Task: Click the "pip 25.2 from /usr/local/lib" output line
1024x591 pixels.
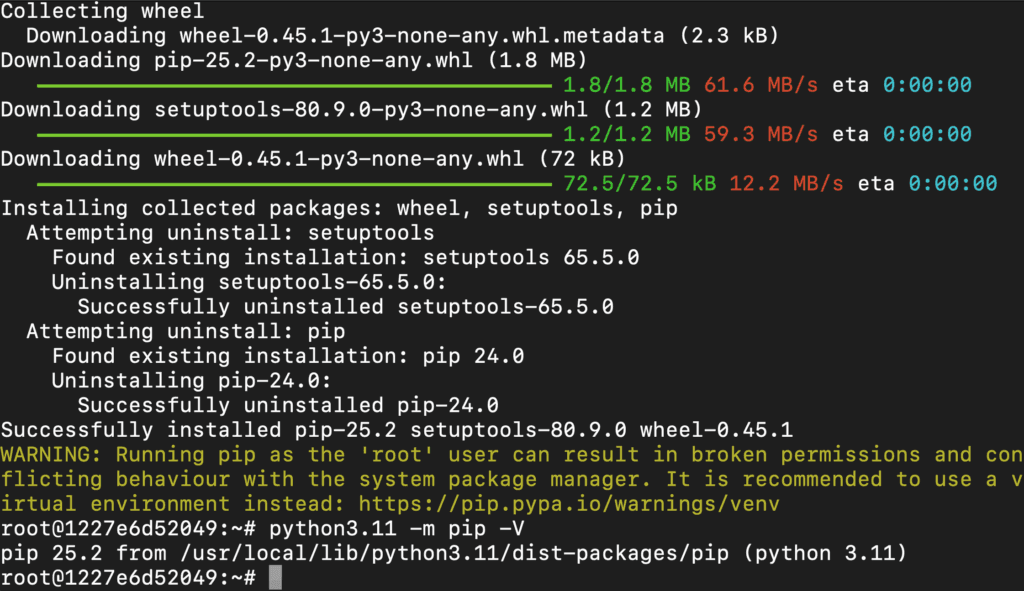Action: [454, 552]
